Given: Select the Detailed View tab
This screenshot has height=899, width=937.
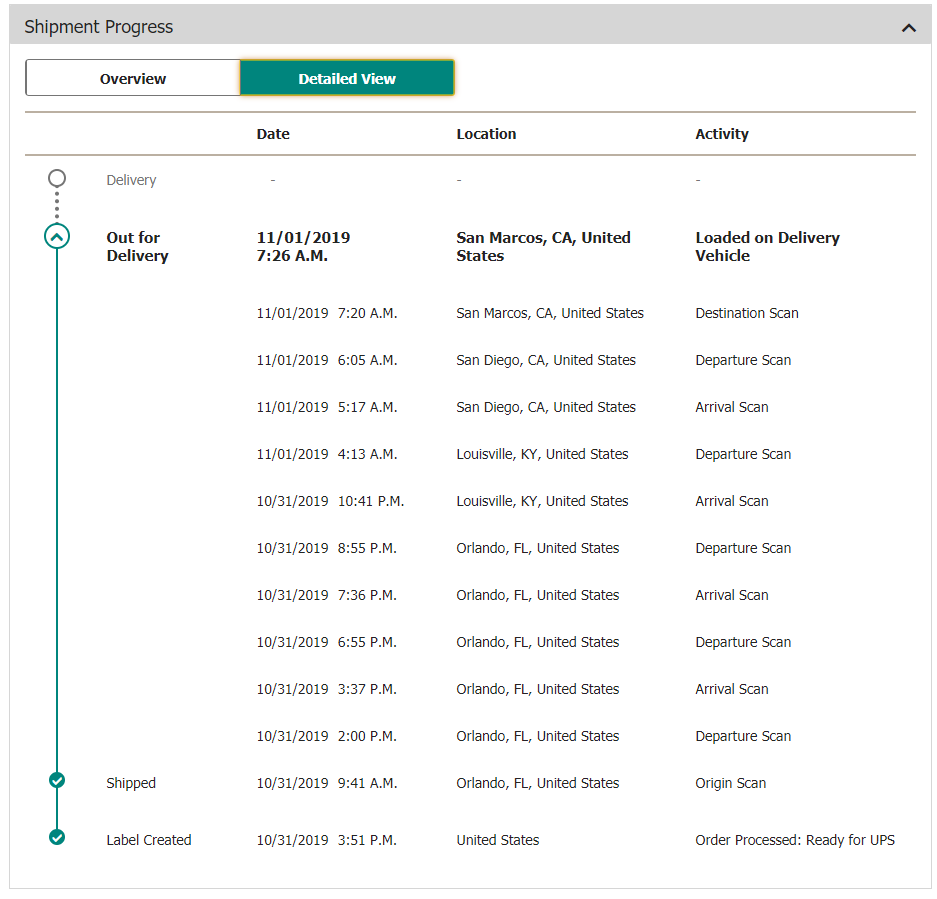Looking at the screenshot, I should 347,78.
